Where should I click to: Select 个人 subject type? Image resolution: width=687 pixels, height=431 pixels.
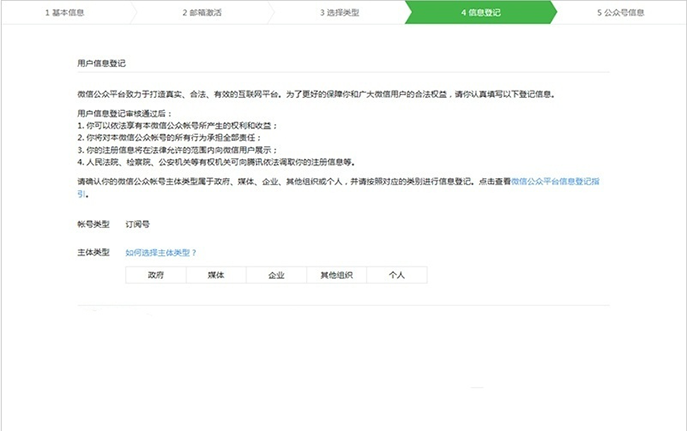tap(396, 274)
